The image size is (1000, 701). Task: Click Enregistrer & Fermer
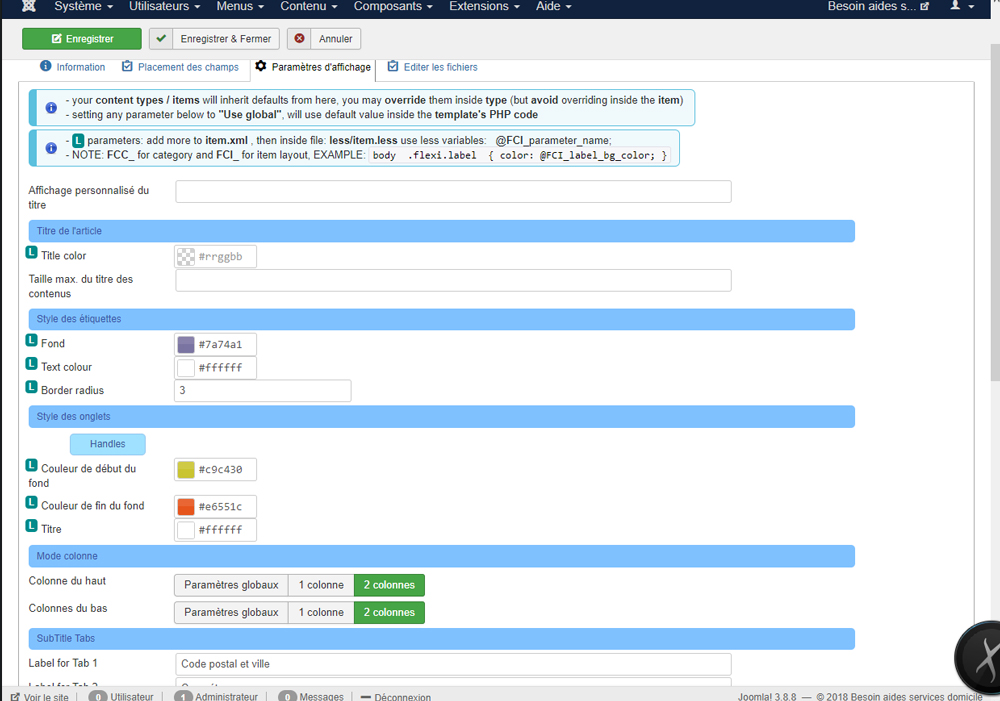click(x=214, y=39)
